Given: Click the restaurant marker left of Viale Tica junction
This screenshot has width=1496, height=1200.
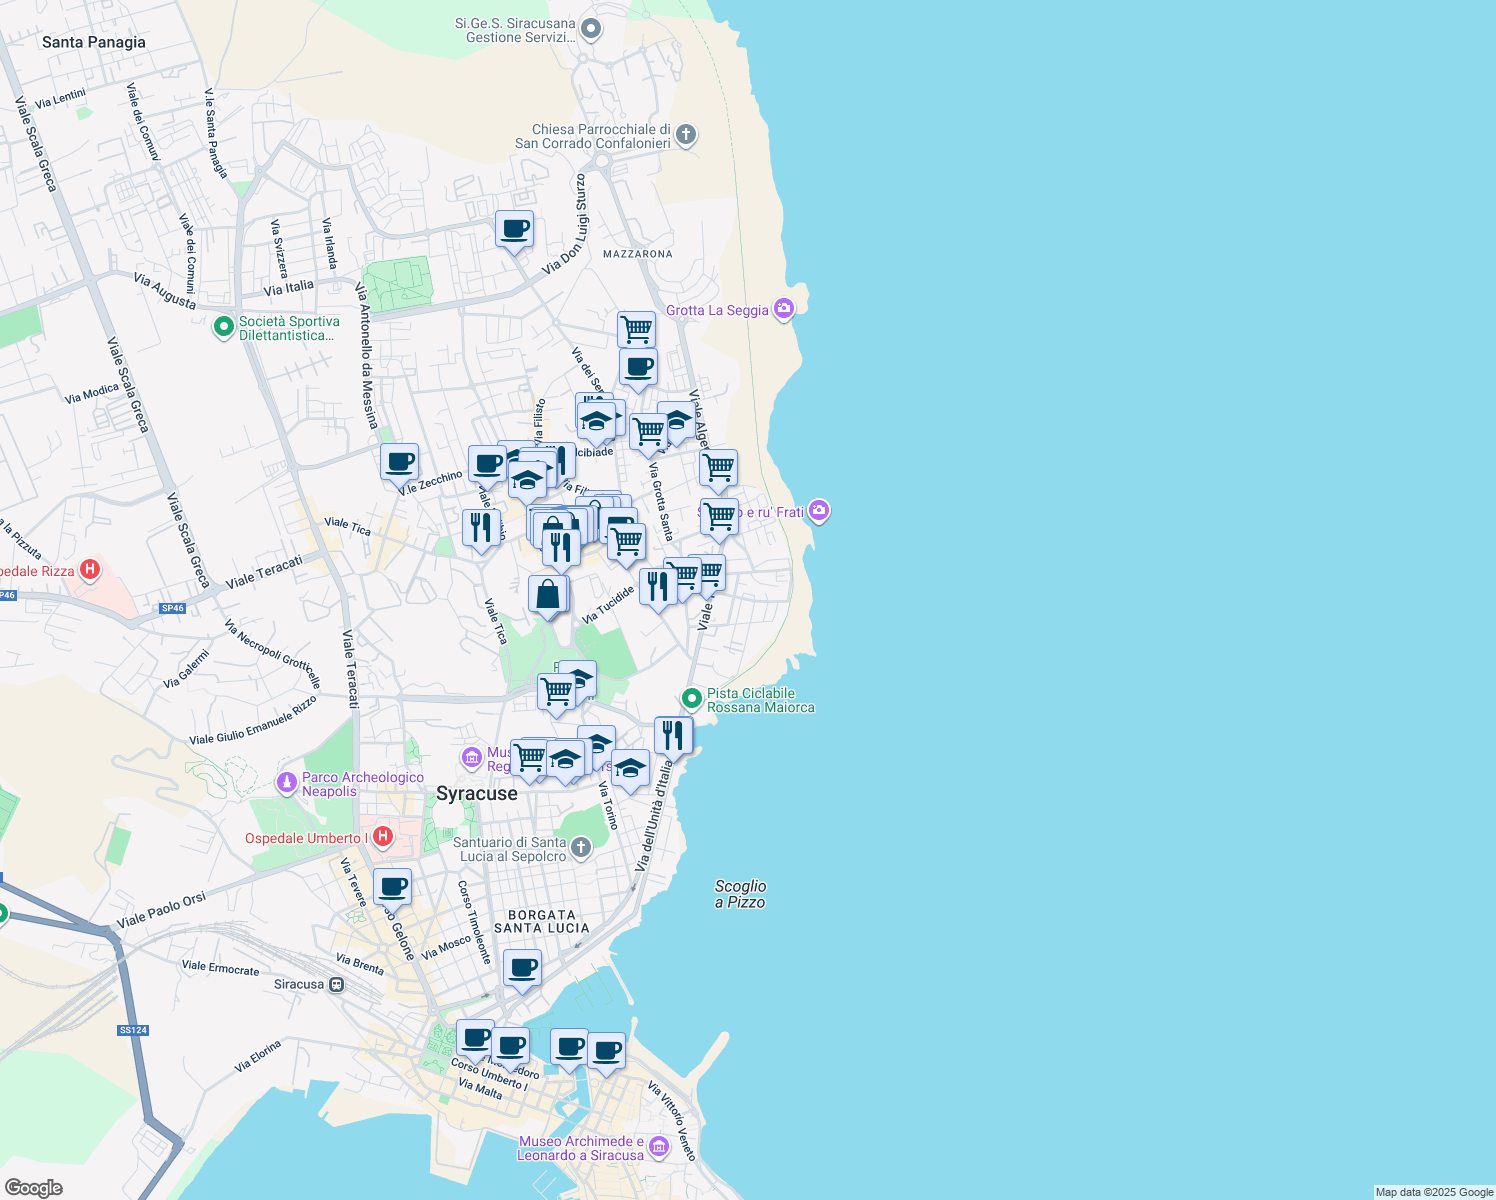Looking at the screenshot, I should pos(481,529).
